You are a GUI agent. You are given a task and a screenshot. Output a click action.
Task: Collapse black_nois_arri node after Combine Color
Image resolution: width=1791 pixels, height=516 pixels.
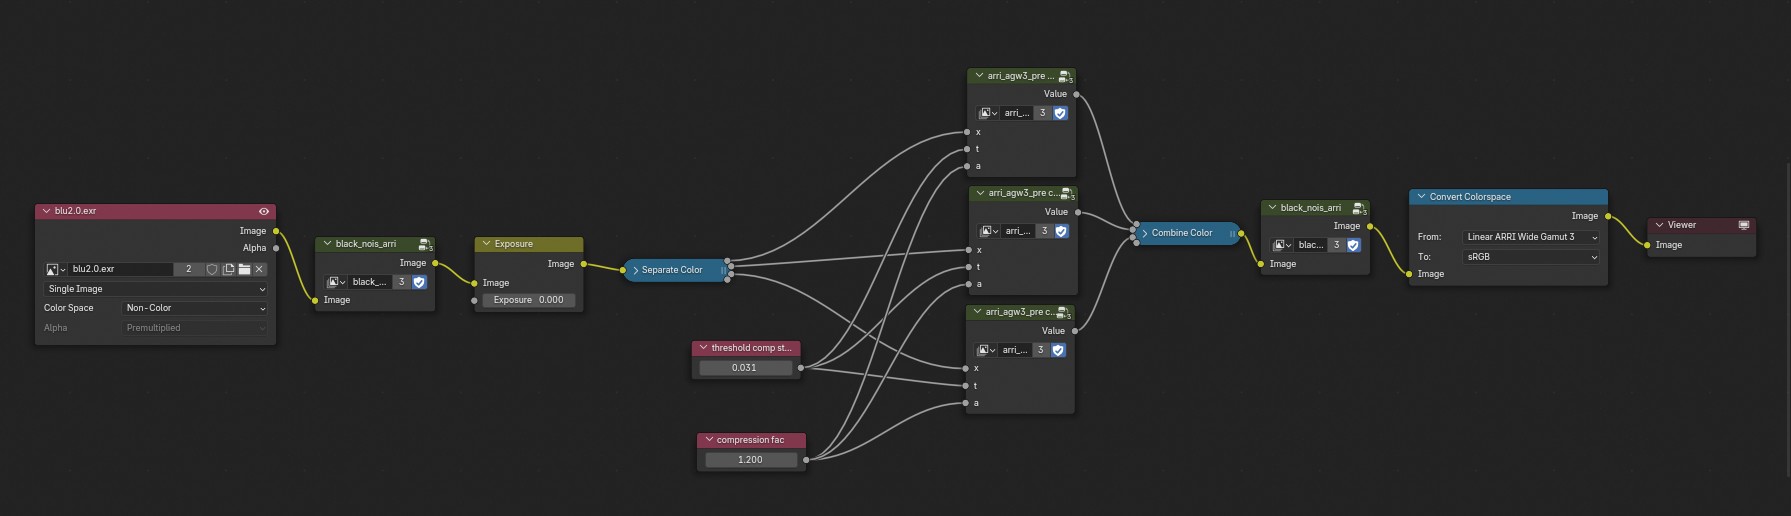point(1272,208)
